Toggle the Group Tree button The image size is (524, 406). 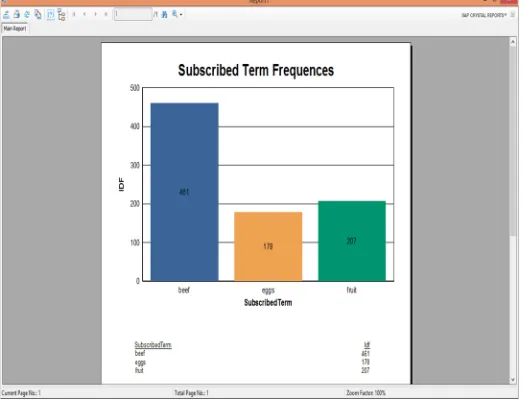pyautogui.click(x=61, y=15)
